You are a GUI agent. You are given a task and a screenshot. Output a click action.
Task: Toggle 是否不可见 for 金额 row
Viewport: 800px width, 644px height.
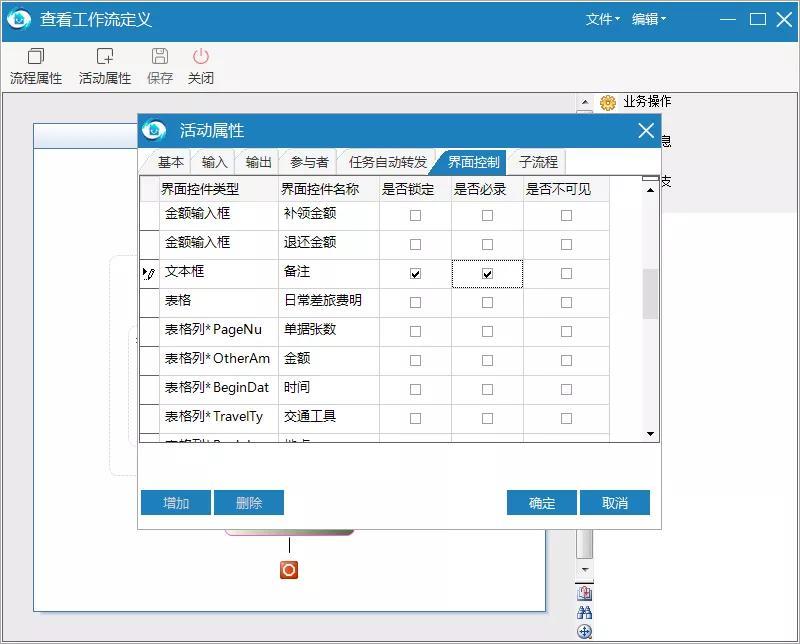click(x=566, y=361)
